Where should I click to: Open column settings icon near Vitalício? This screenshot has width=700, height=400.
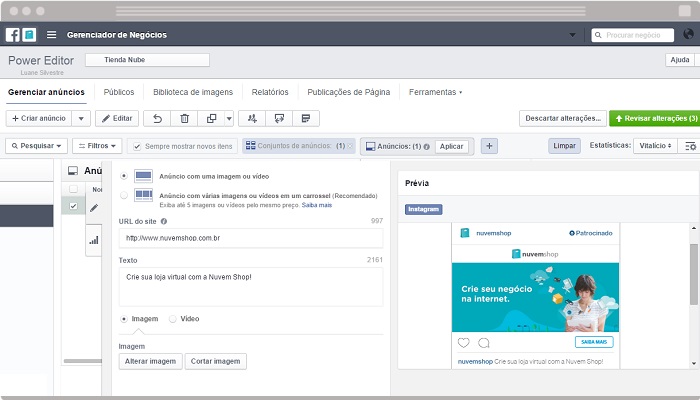pyautogui.click(x=690, y=146)
